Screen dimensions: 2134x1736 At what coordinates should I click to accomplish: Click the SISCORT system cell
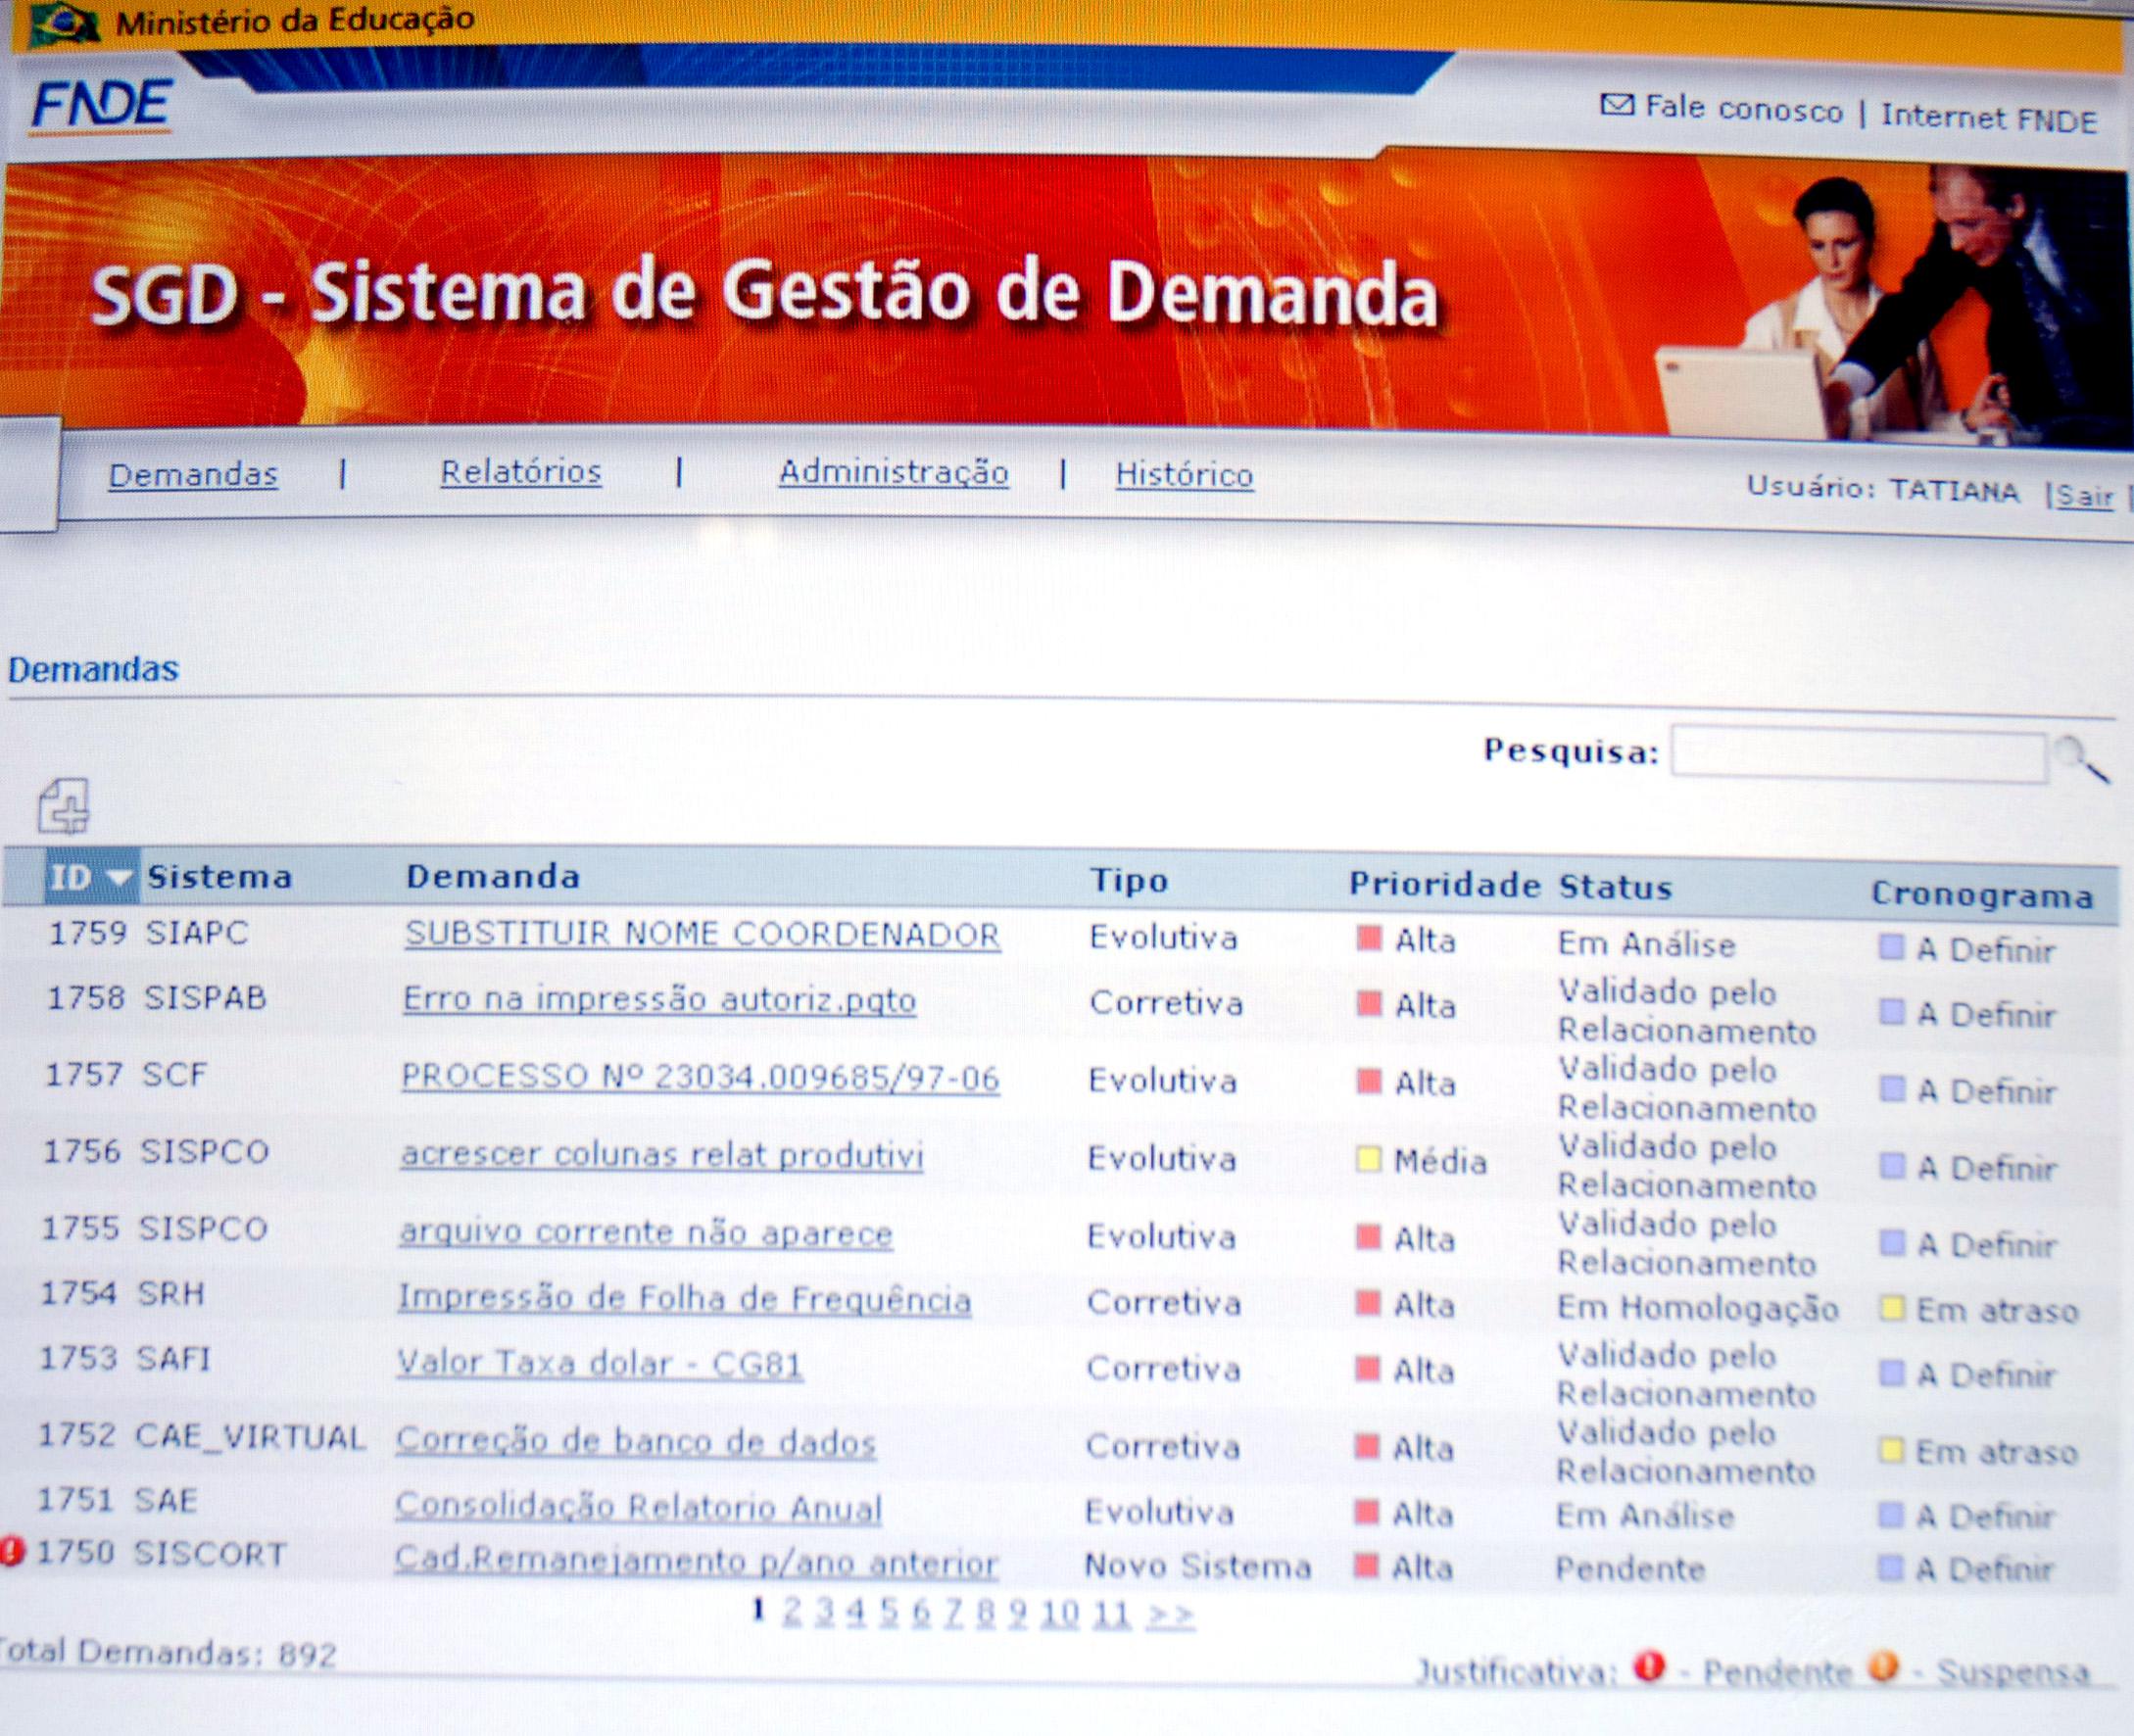pos(210,1554)
